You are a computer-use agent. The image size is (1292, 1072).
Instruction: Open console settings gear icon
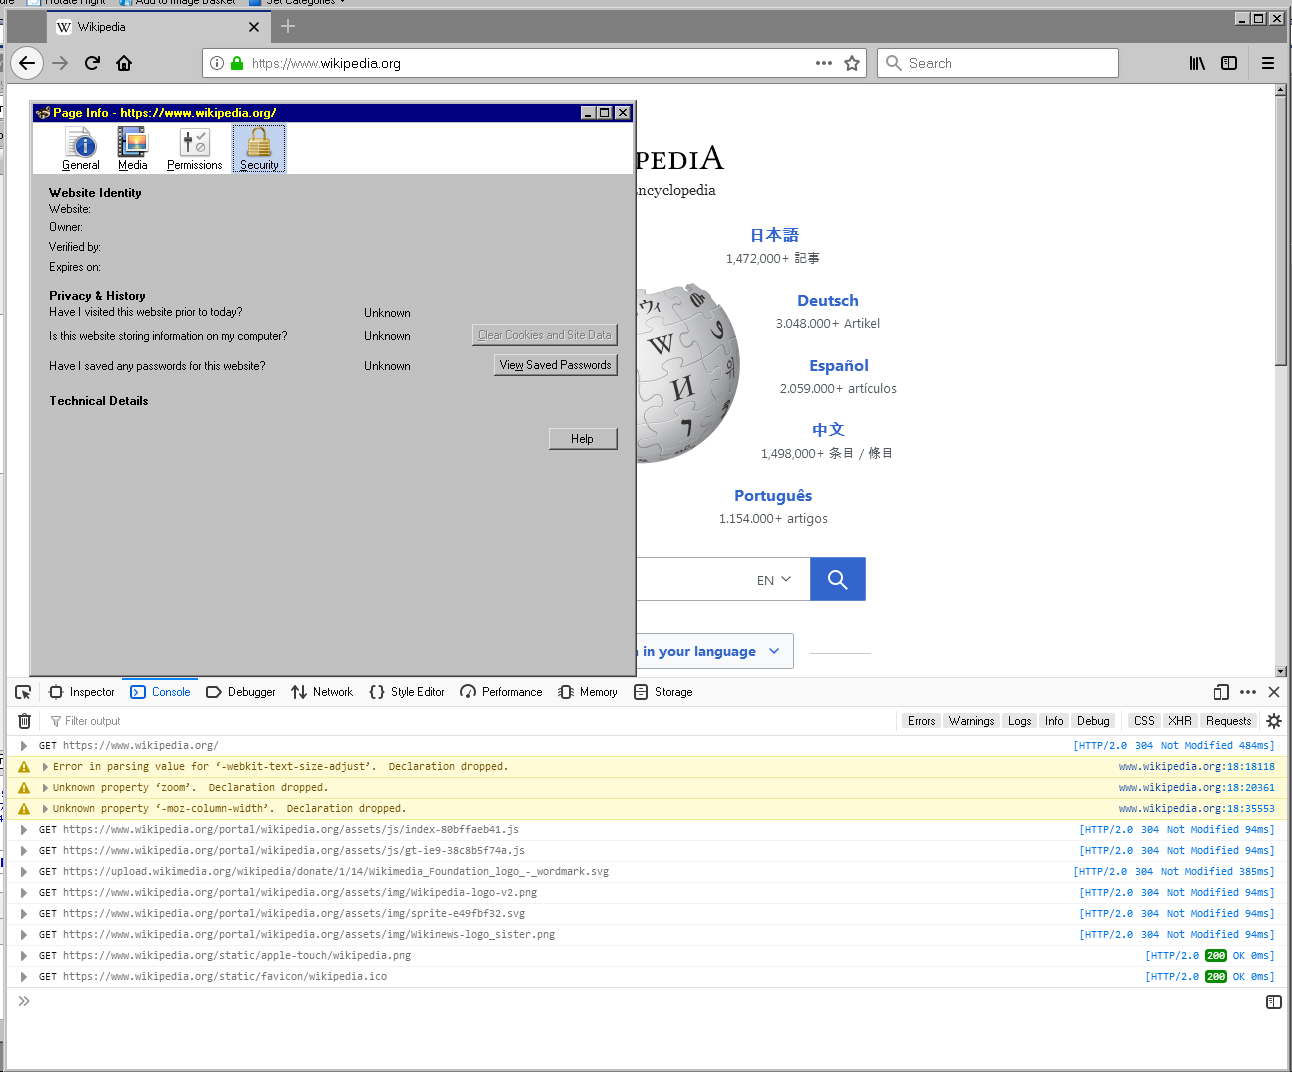[x=1274, y=721]
